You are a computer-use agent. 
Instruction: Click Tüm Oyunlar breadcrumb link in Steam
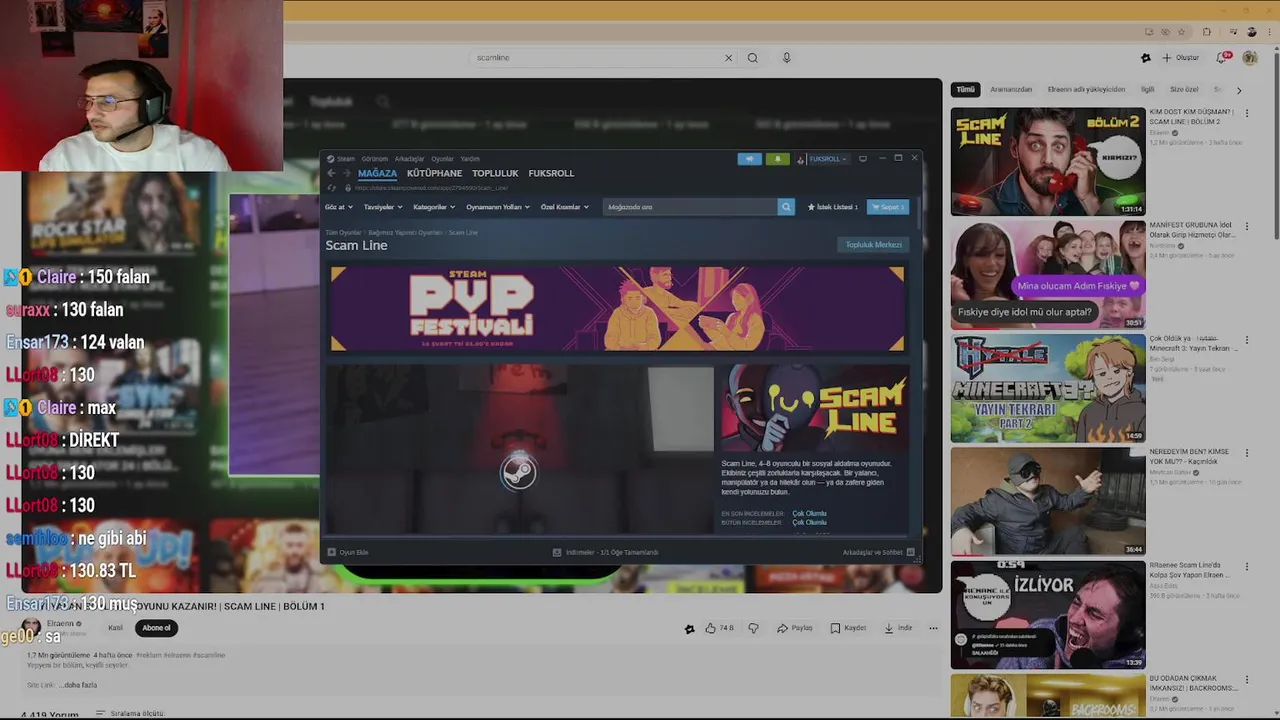point(343,232)
